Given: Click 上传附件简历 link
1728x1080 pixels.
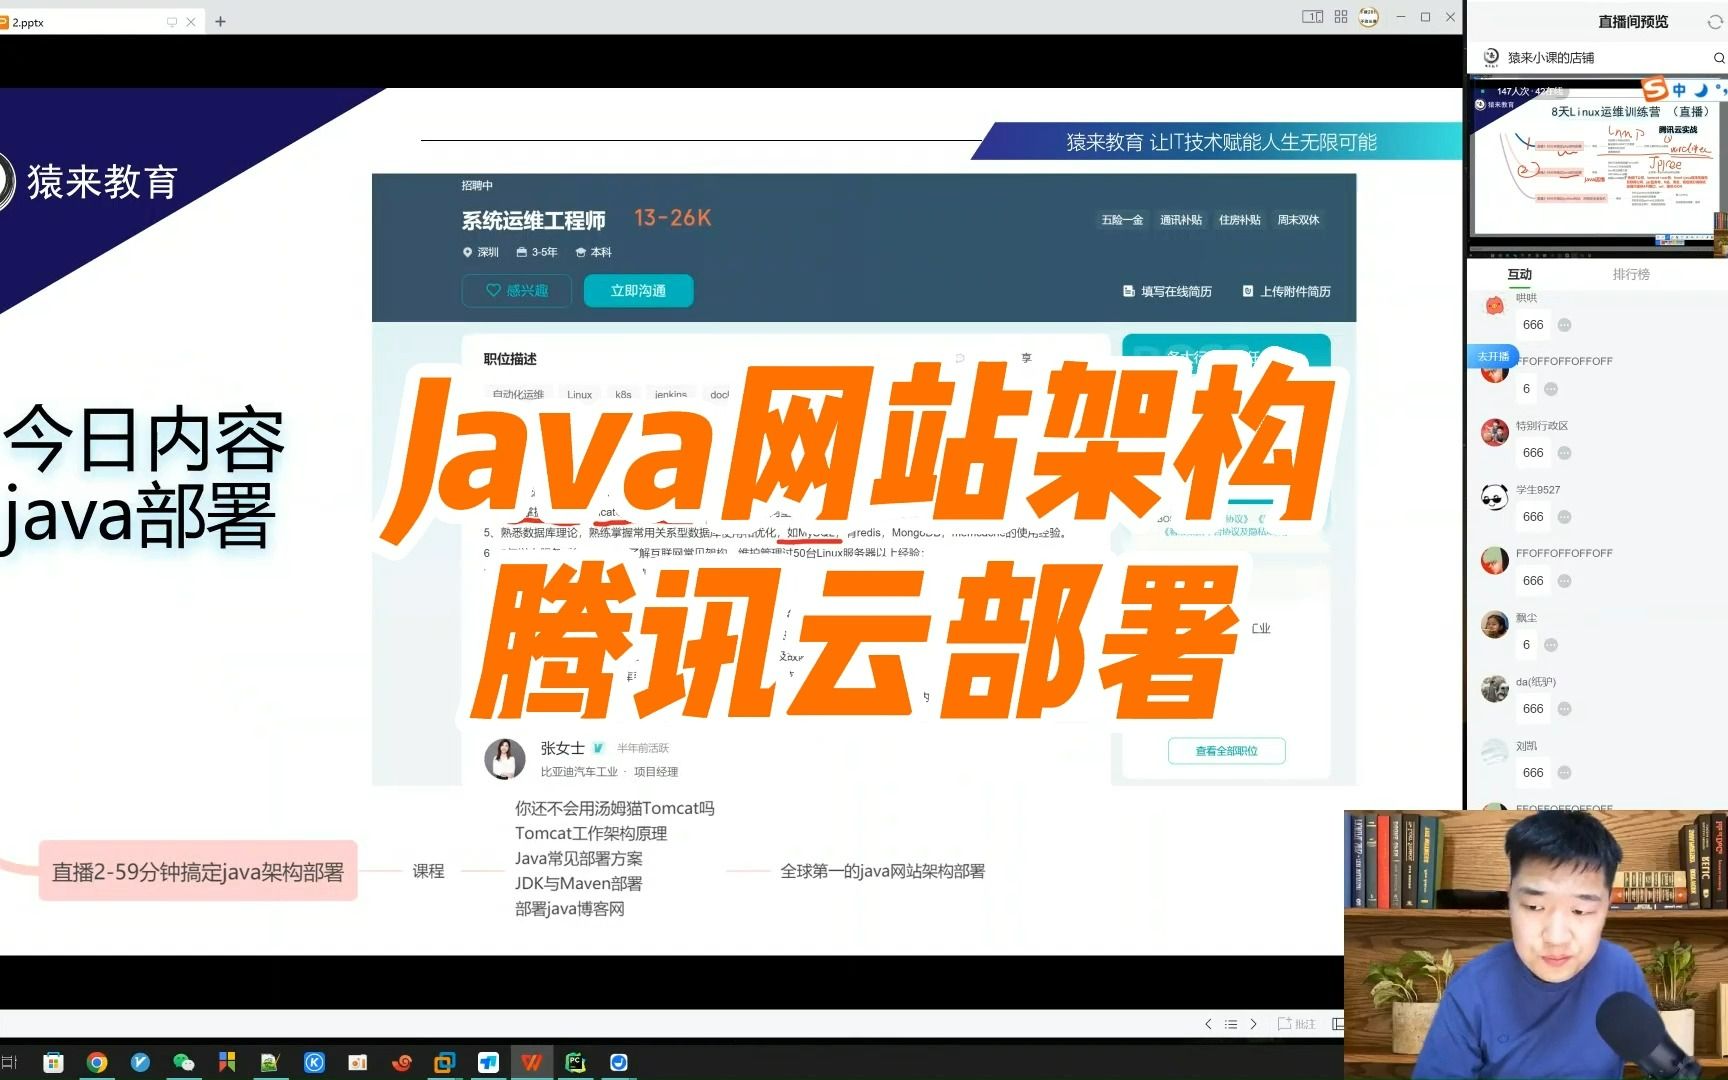Looking at the screenshot, I should 1286,292.
